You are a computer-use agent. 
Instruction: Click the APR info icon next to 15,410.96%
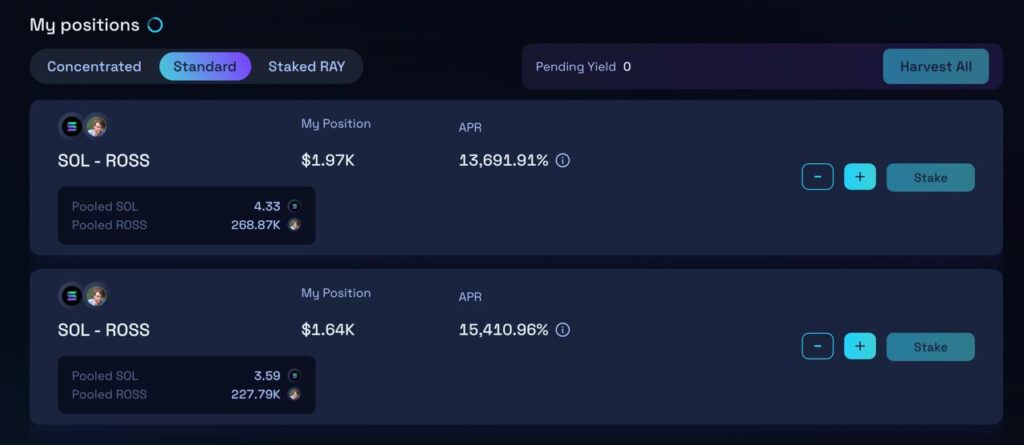[563, 329]
